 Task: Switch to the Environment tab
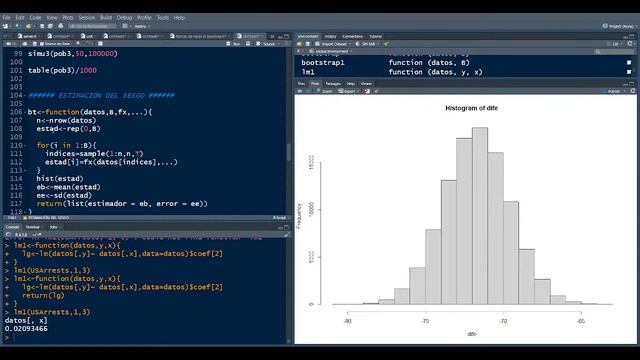[x=308, y=36]
